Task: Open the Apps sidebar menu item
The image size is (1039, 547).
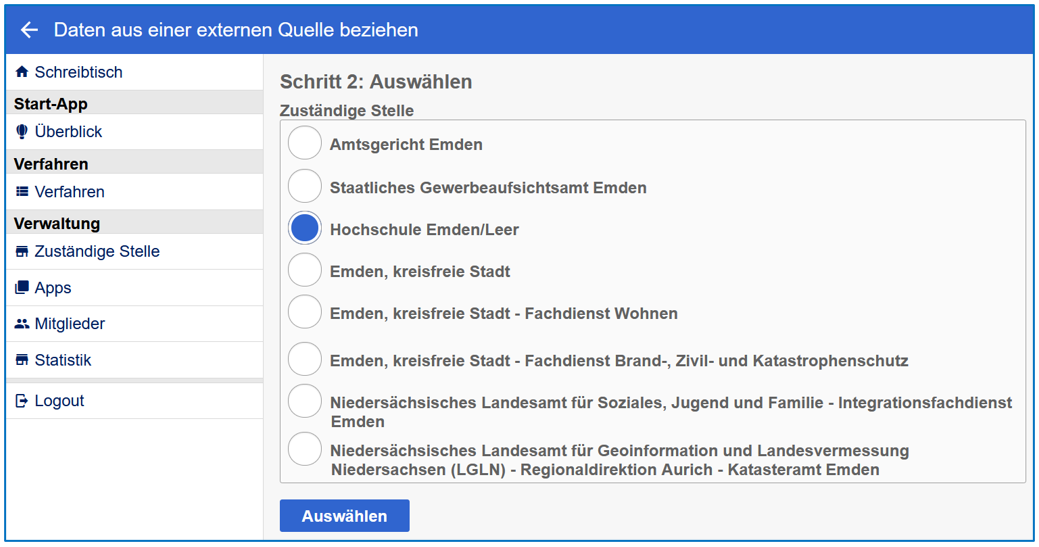Action: point(53,288)
